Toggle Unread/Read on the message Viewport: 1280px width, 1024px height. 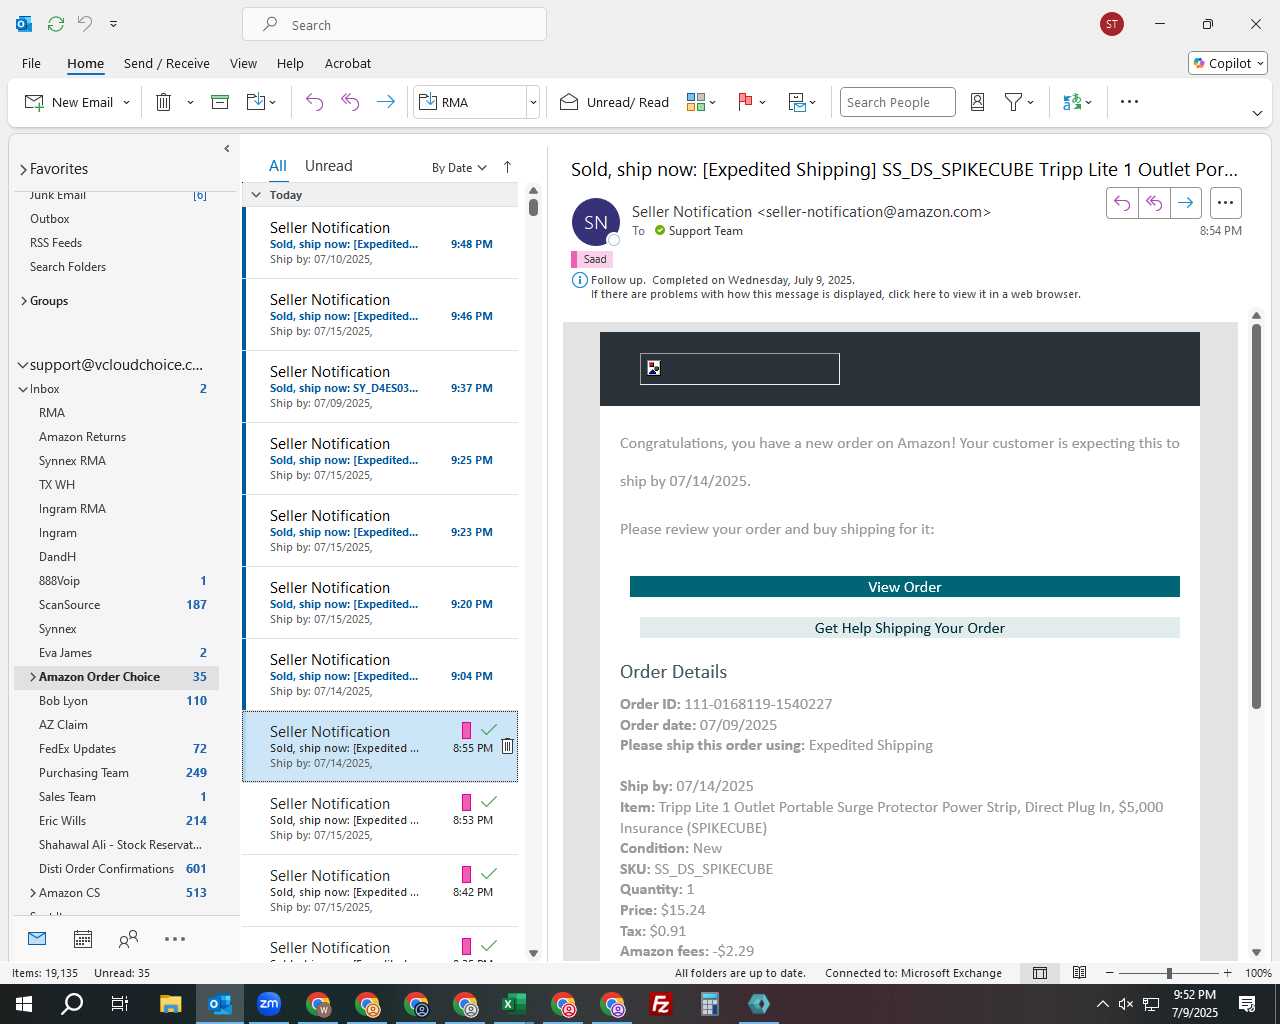pyautogui.click(x=614, y=102)
